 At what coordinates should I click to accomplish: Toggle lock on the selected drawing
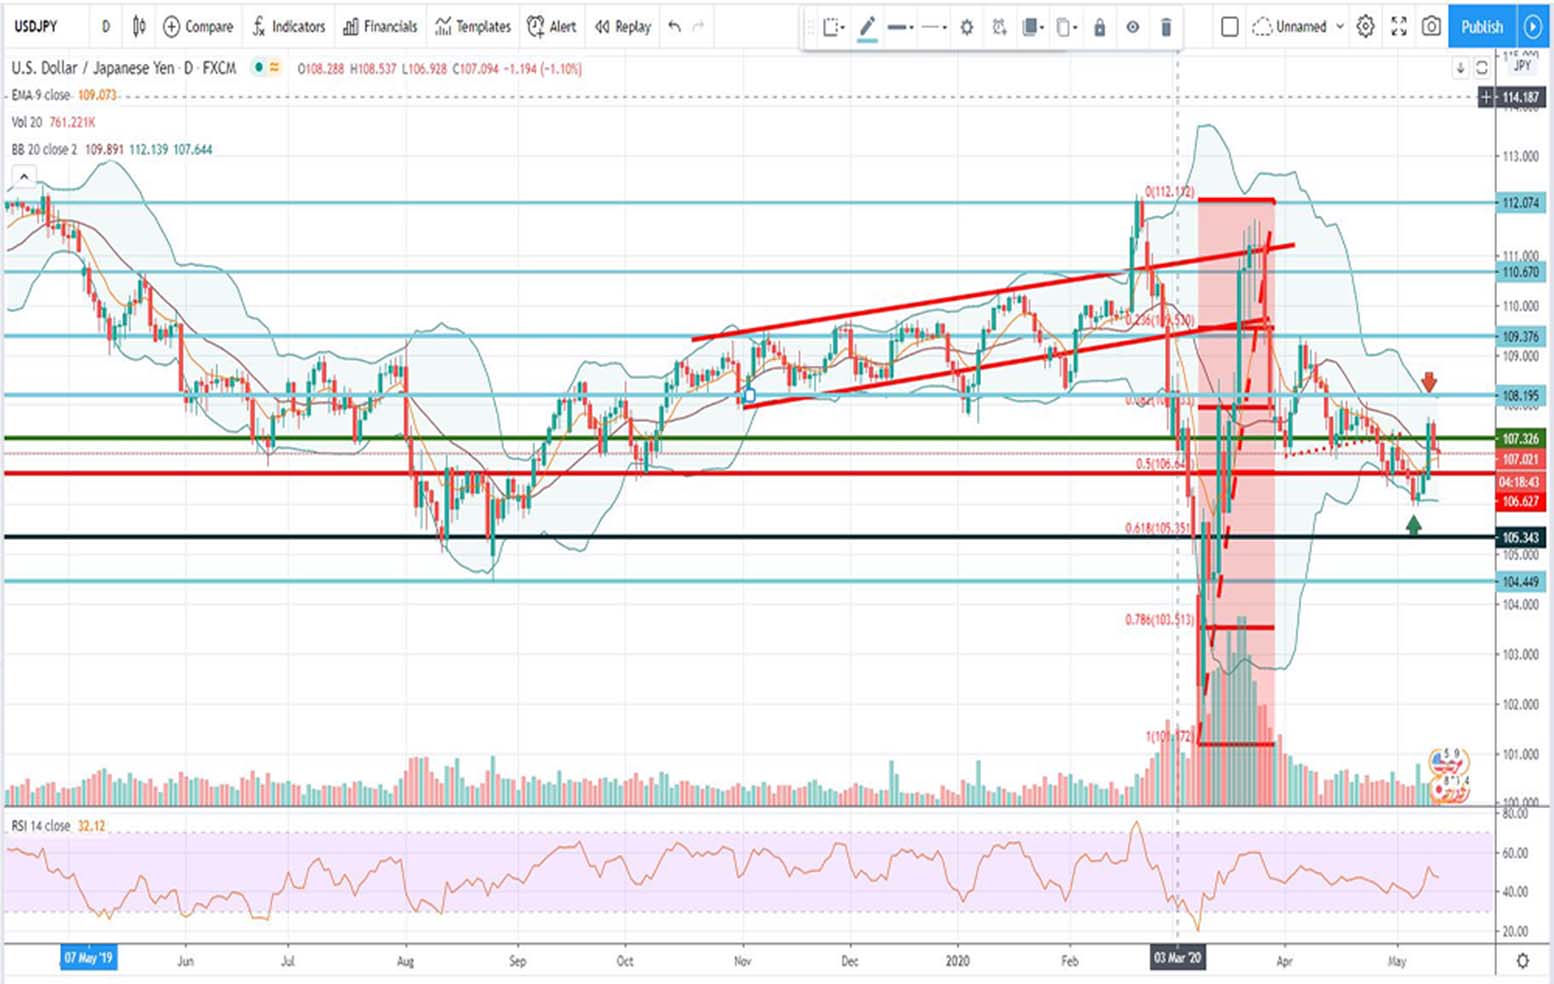click(1099, 28)
